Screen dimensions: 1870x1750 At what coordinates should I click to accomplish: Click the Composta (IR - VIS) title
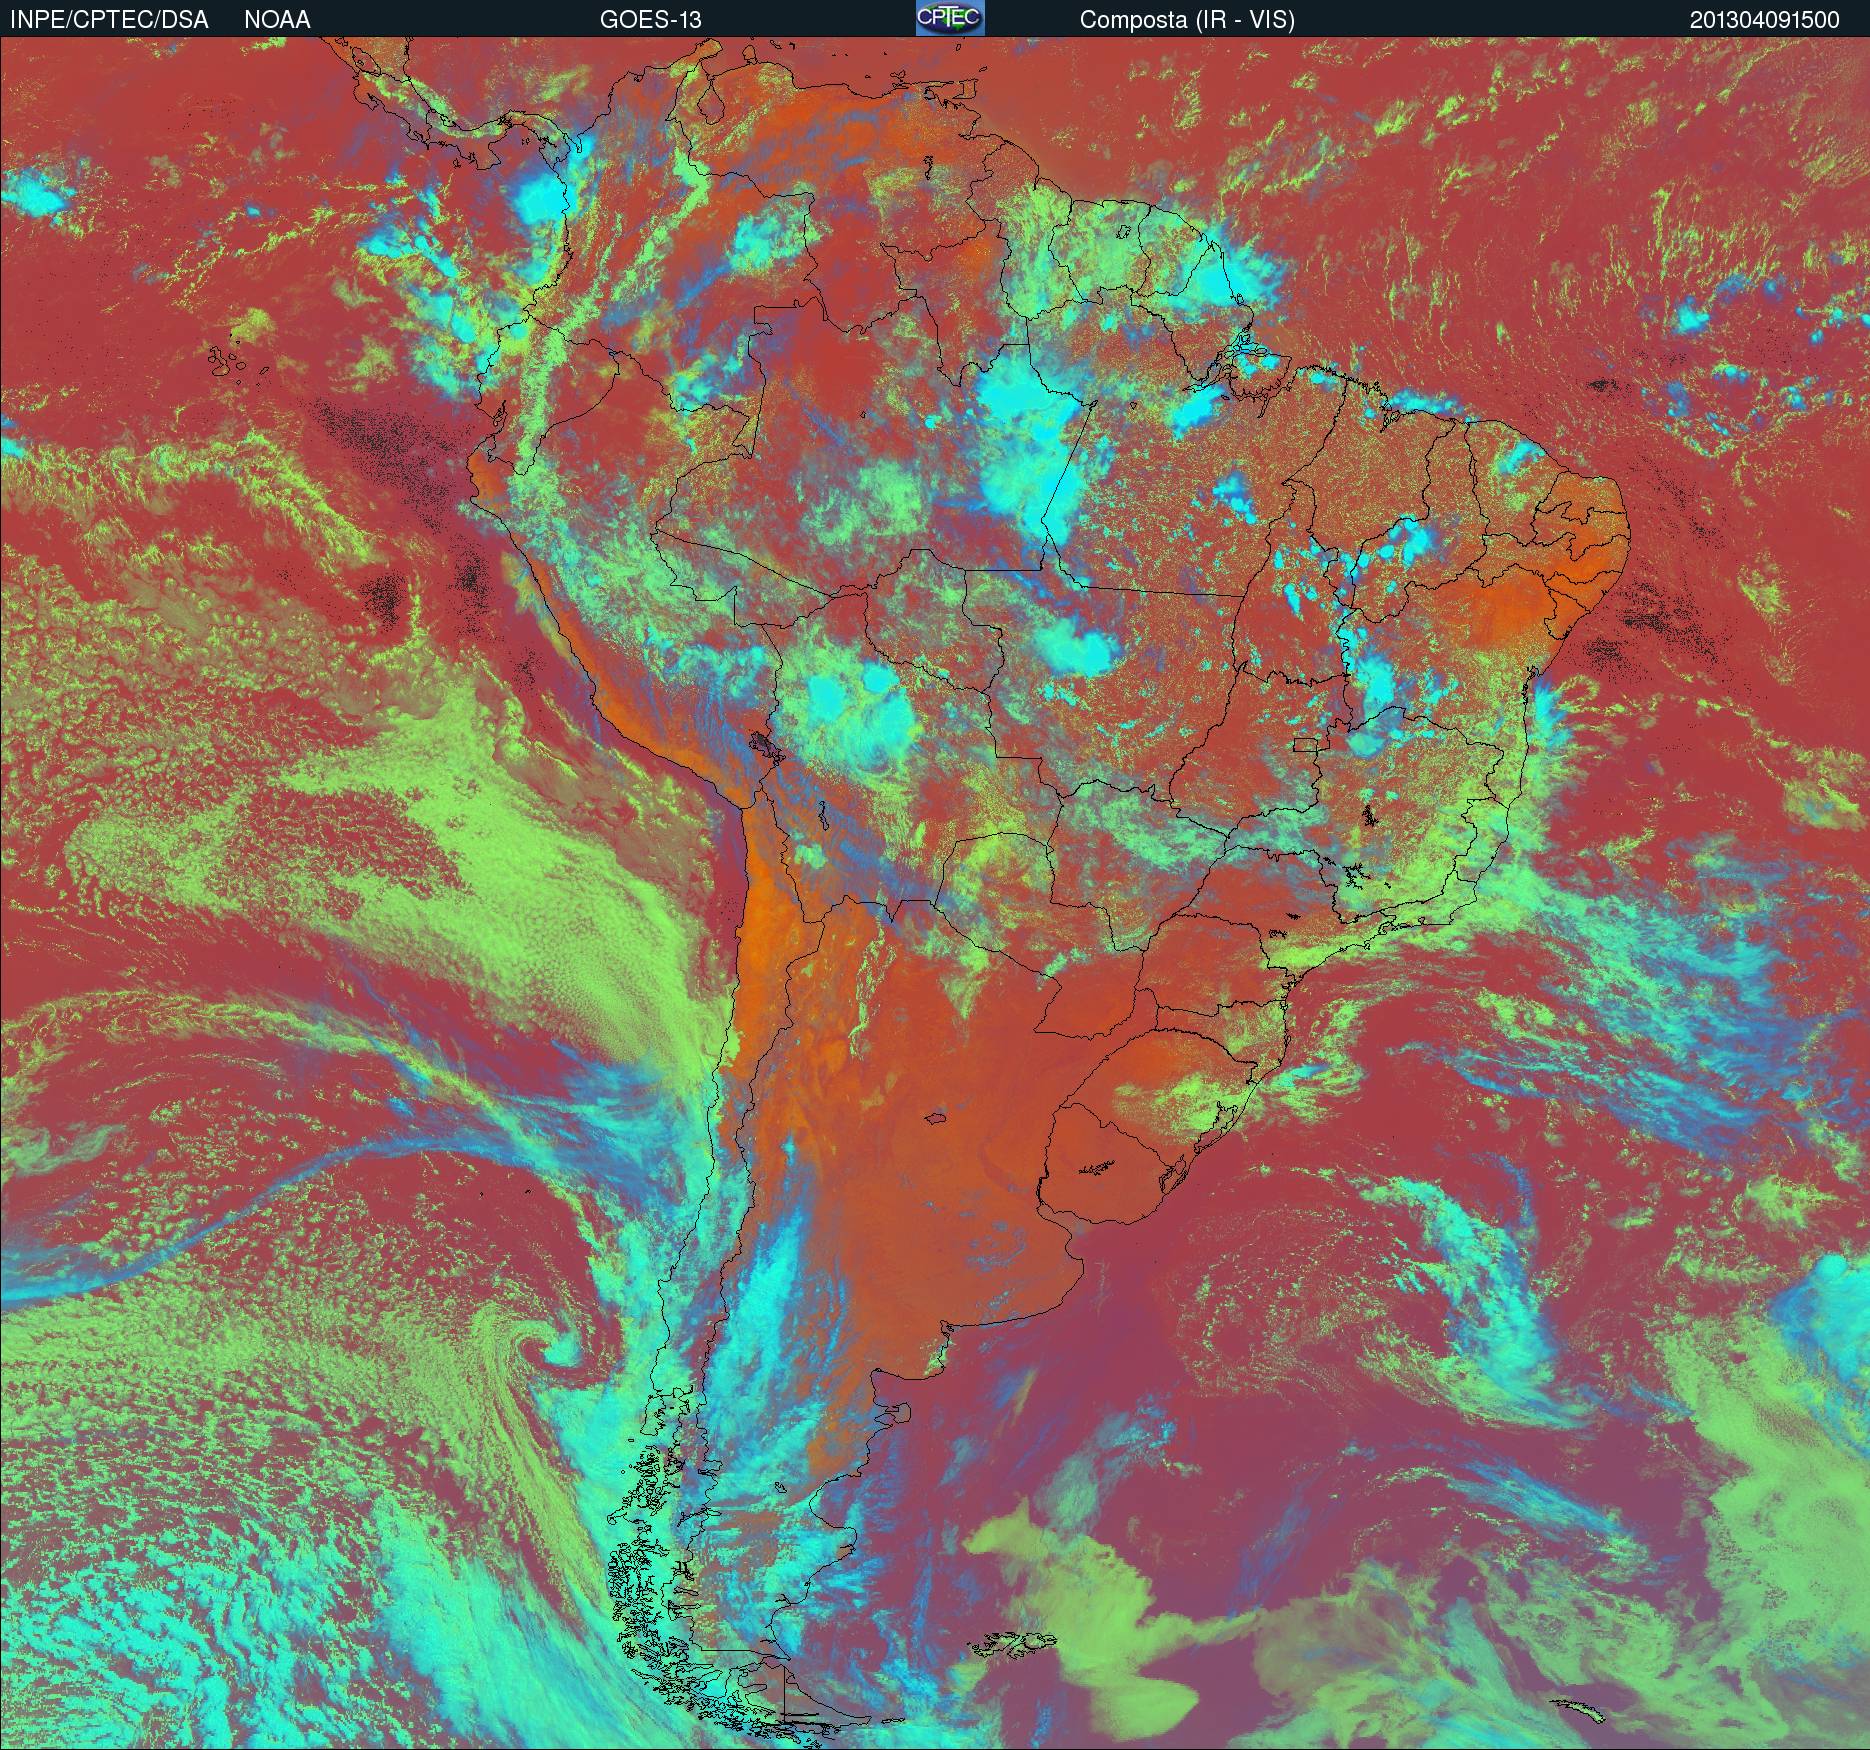1187,20
